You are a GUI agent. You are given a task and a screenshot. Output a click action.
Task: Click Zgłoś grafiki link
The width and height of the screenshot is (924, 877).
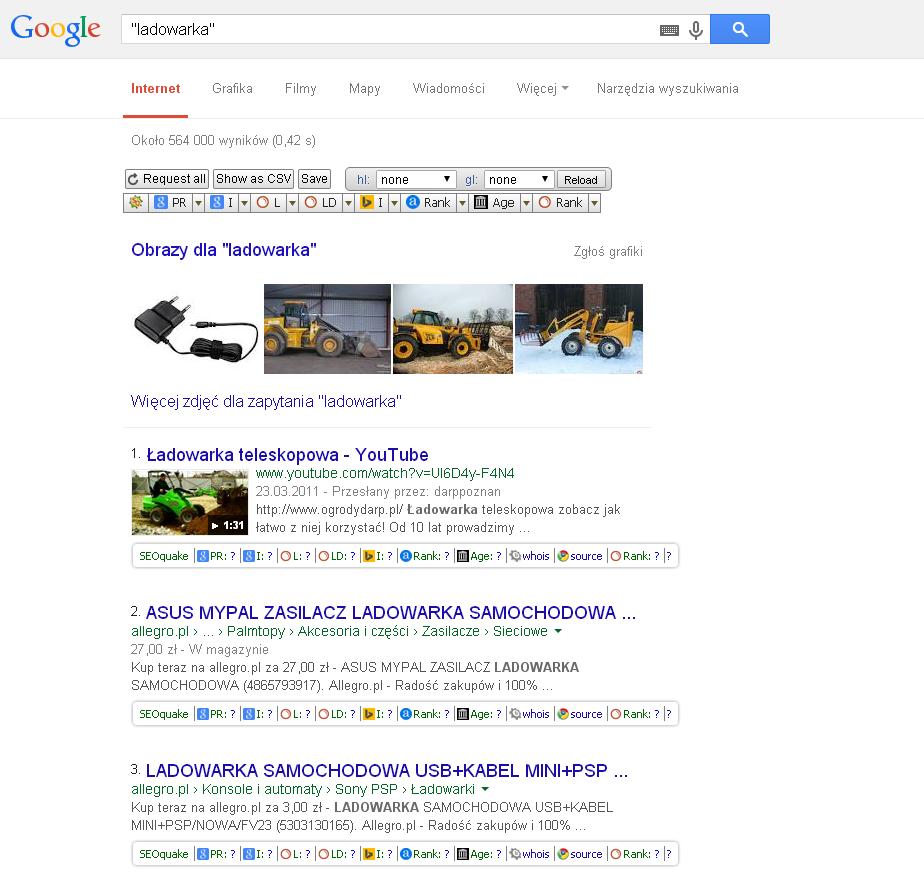[x=608, y=252]
